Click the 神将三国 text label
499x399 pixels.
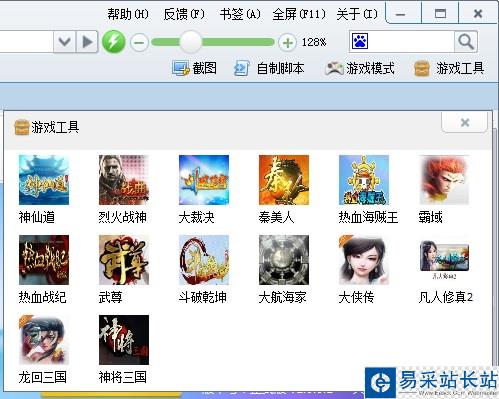[x=123, y=378]
